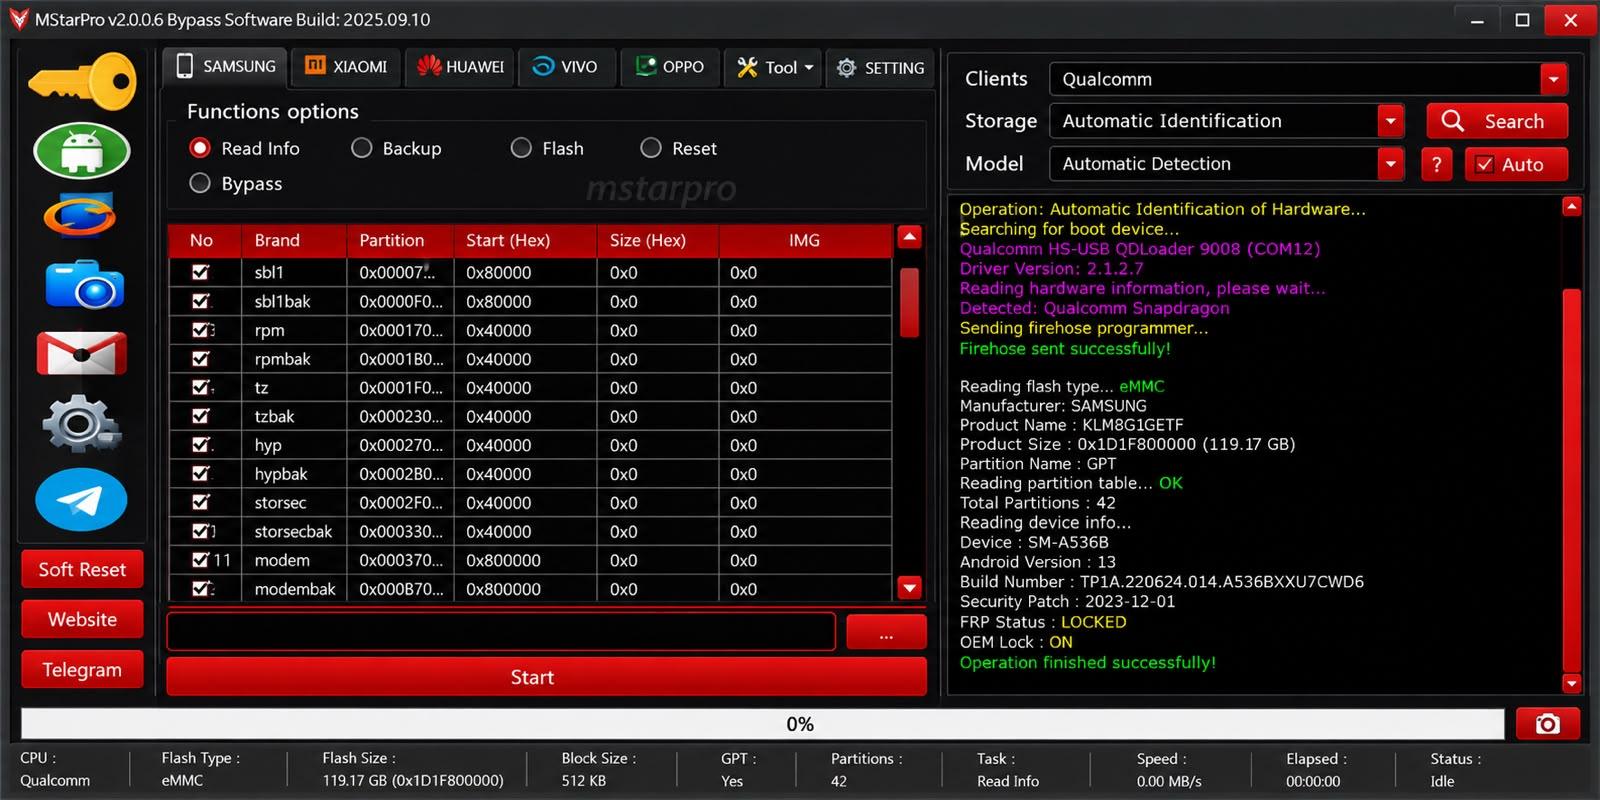Viewport: 1600px width, 800px height.
Task: Switch to the SAMSUNG tab
Action: [x=226, y=67]
